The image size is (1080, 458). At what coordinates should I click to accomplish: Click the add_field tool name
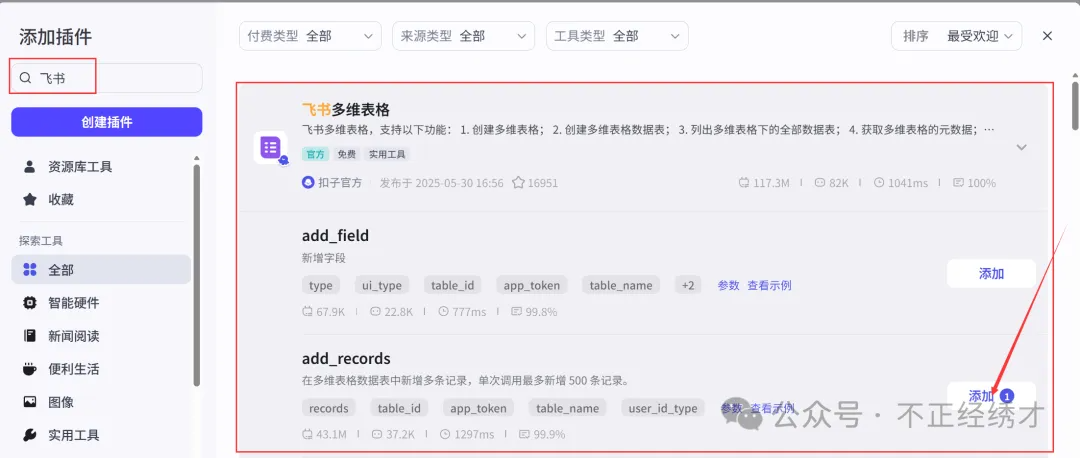[x=335, y=236]
